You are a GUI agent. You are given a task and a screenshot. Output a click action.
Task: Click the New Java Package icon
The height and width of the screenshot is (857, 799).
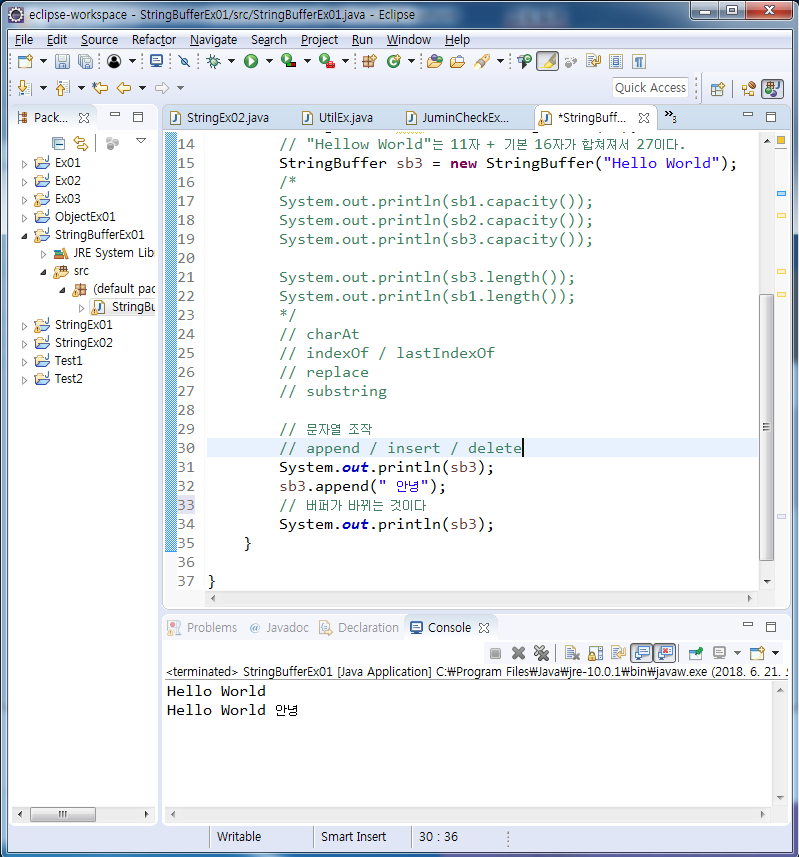(369, 61)
